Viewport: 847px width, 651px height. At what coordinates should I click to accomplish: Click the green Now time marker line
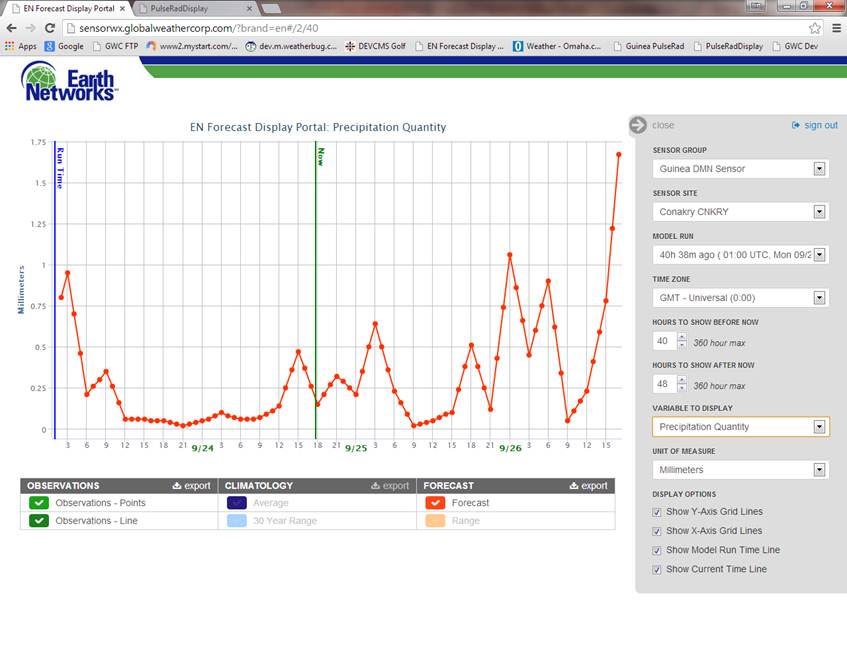click(x=316, y=290)
